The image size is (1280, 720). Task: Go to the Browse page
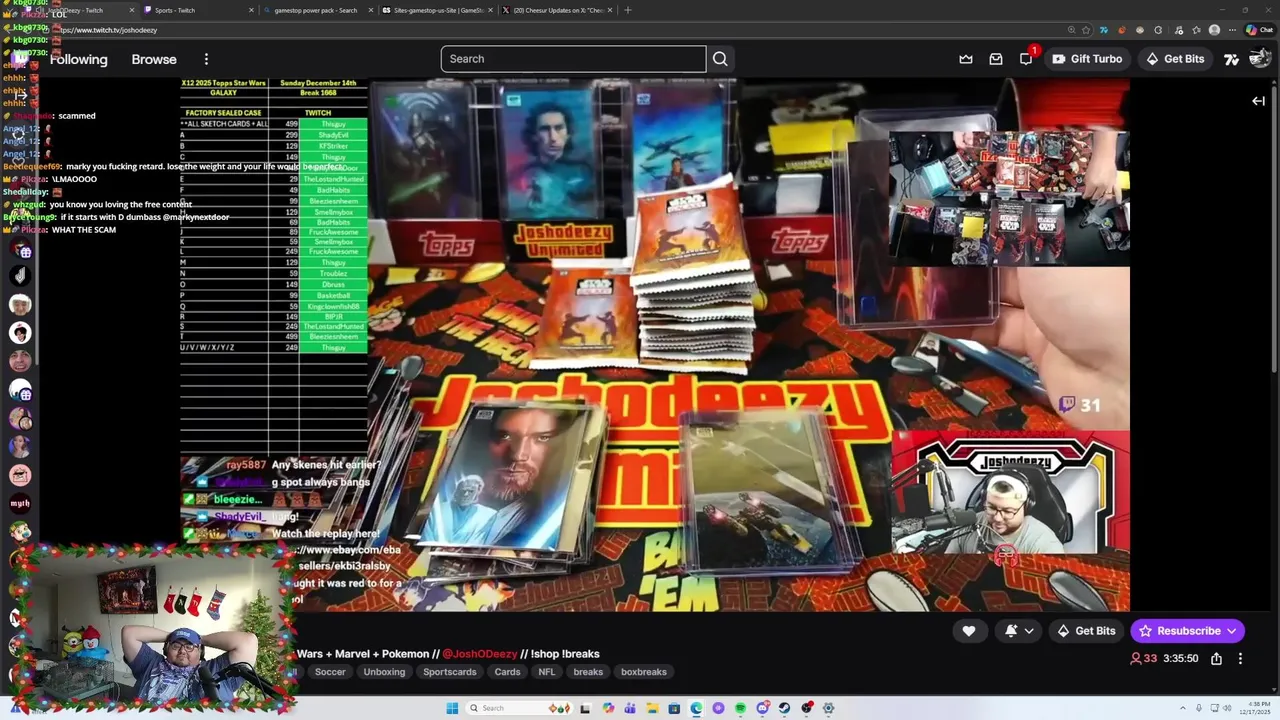click(154, 59)
